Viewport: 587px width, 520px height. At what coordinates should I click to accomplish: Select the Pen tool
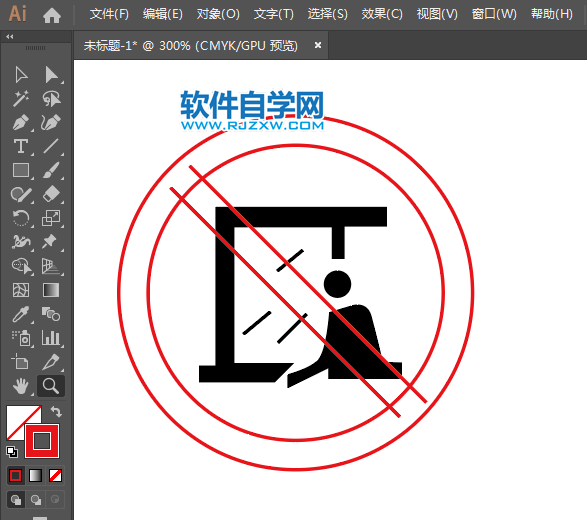pos(21,122)
